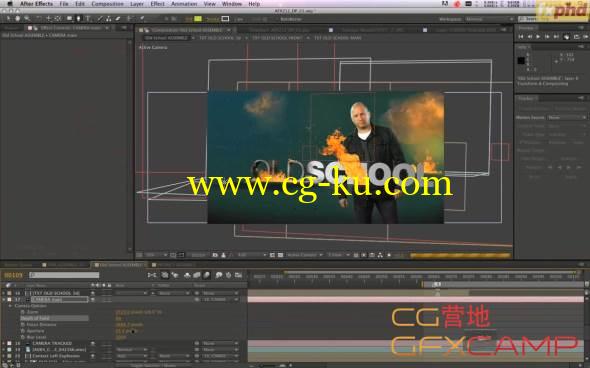Open the Workspace dropdown
The width and height of the screenshot is (590, 368).
tap(489, 19)
